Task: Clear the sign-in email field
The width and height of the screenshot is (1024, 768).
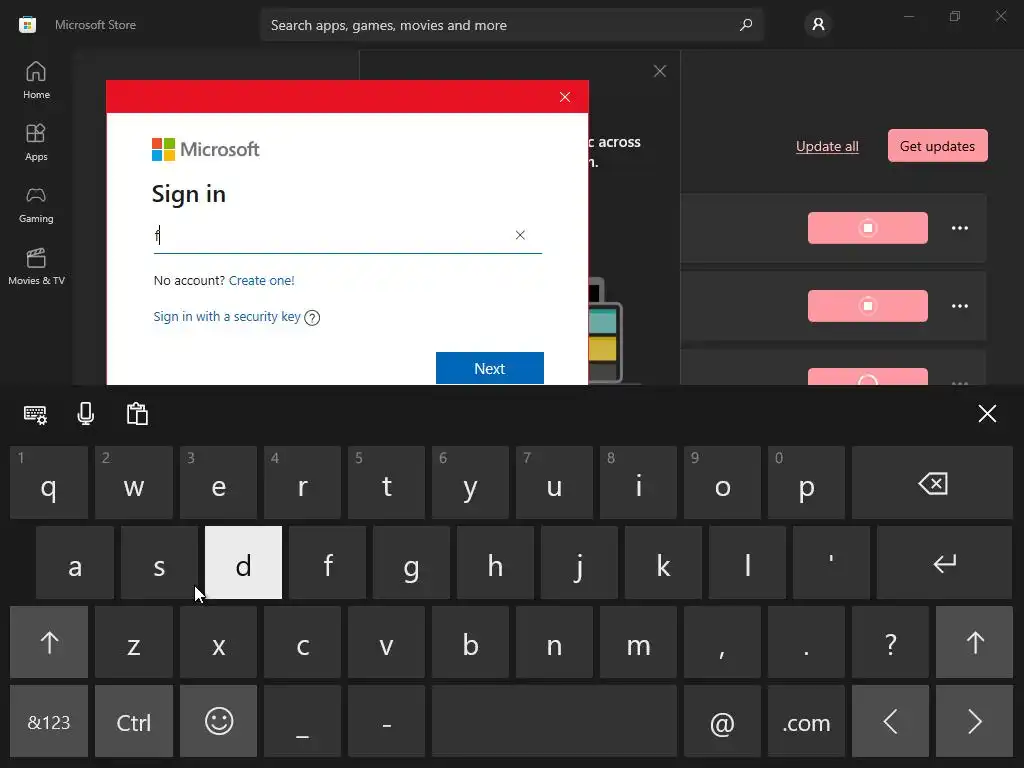Action: click(x=520, y=235)
